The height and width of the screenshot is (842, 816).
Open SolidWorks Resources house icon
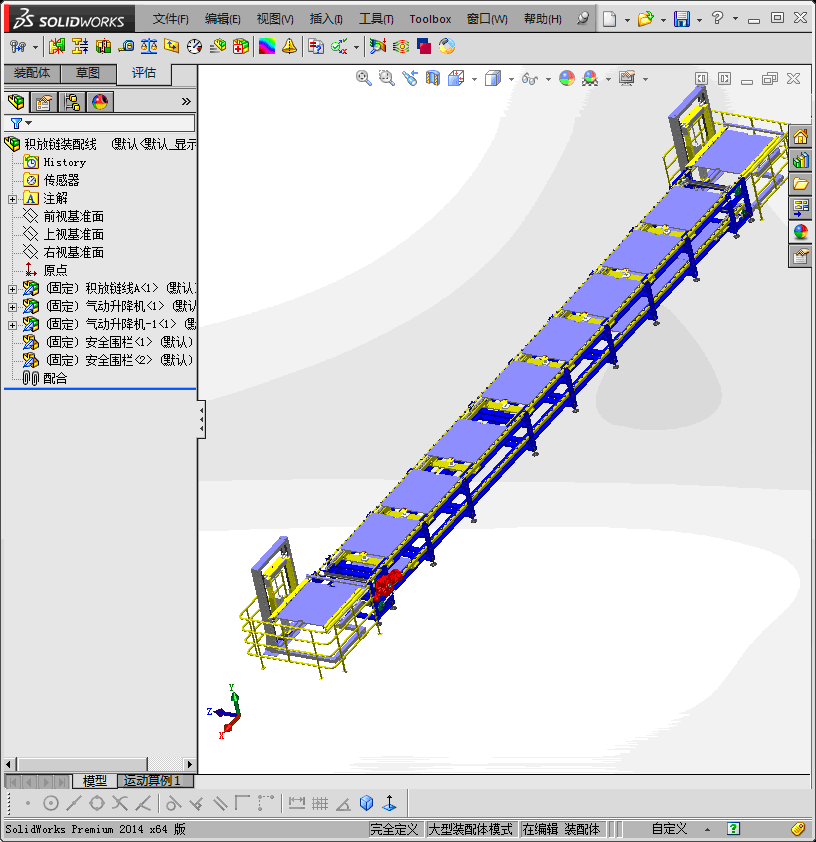coord(800,136)
